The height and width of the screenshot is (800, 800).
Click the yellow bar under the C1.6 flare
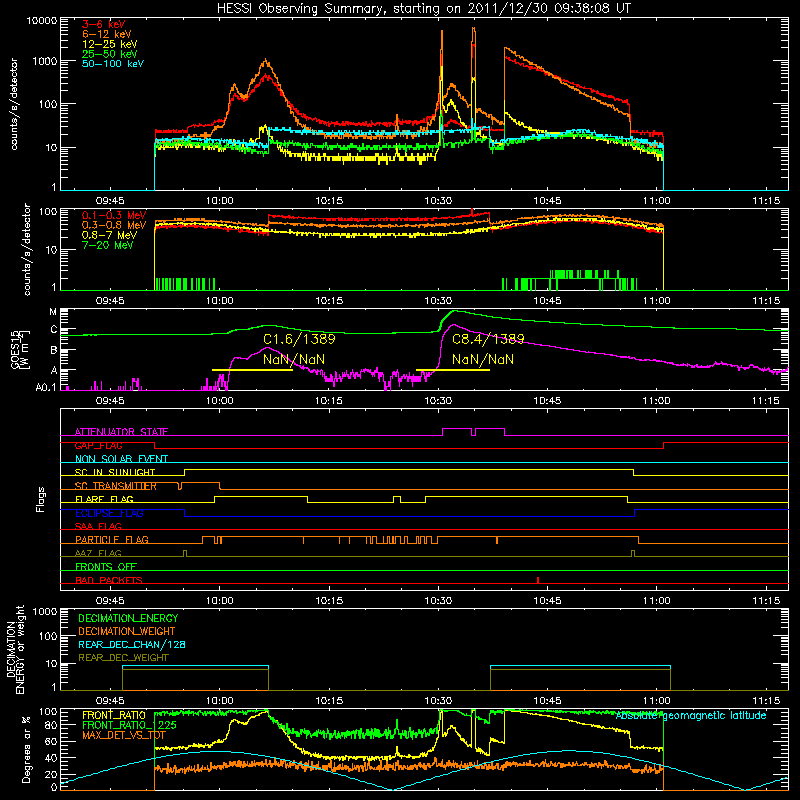click(252, 369)
